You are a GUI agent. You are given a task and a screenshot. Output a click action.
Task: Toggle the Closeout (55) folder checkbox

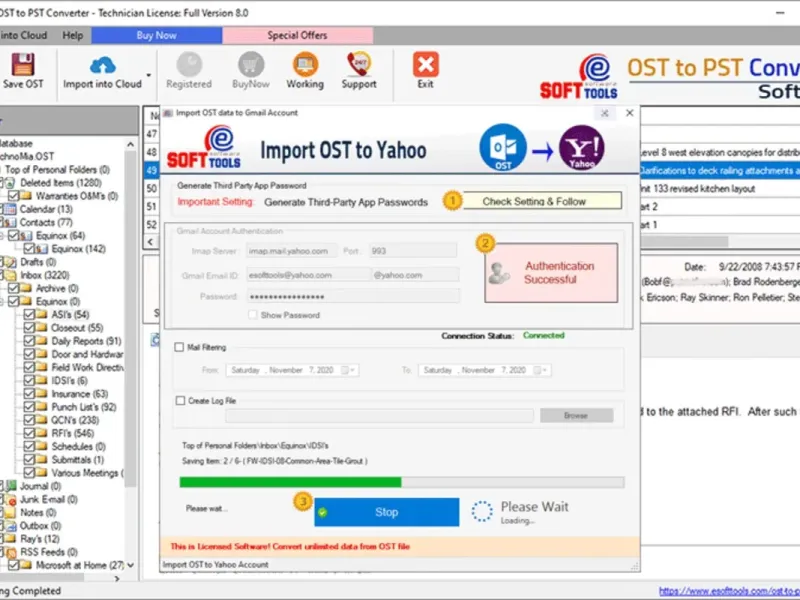[x=30, y=328]
